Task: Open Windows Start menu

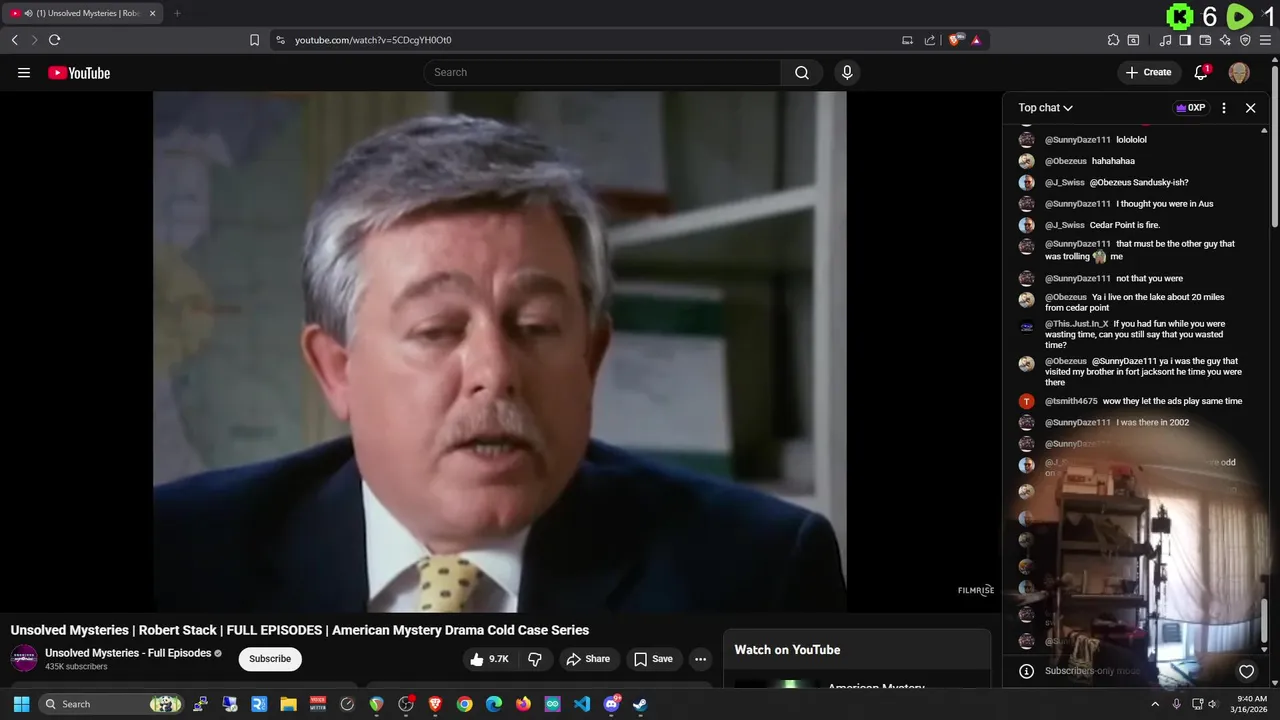Action: click(x=21, y=704)
